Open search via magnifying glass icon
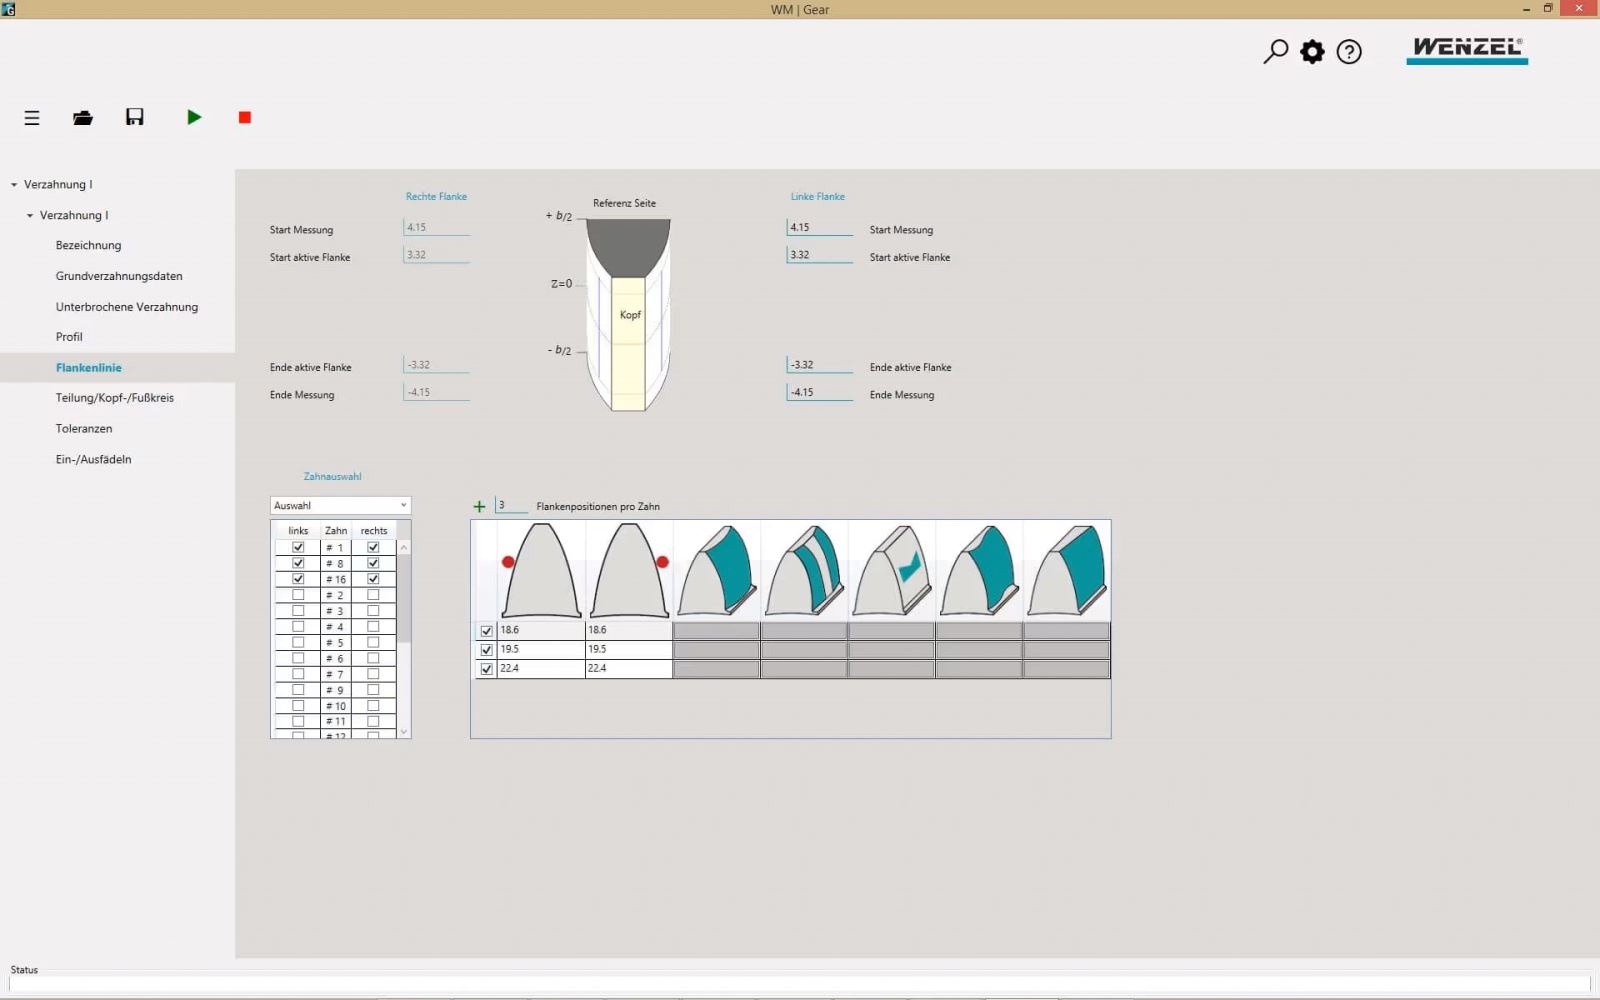Viewport: 1600px width, 1000px height. pyautogui.click(x=1275, y=51)
